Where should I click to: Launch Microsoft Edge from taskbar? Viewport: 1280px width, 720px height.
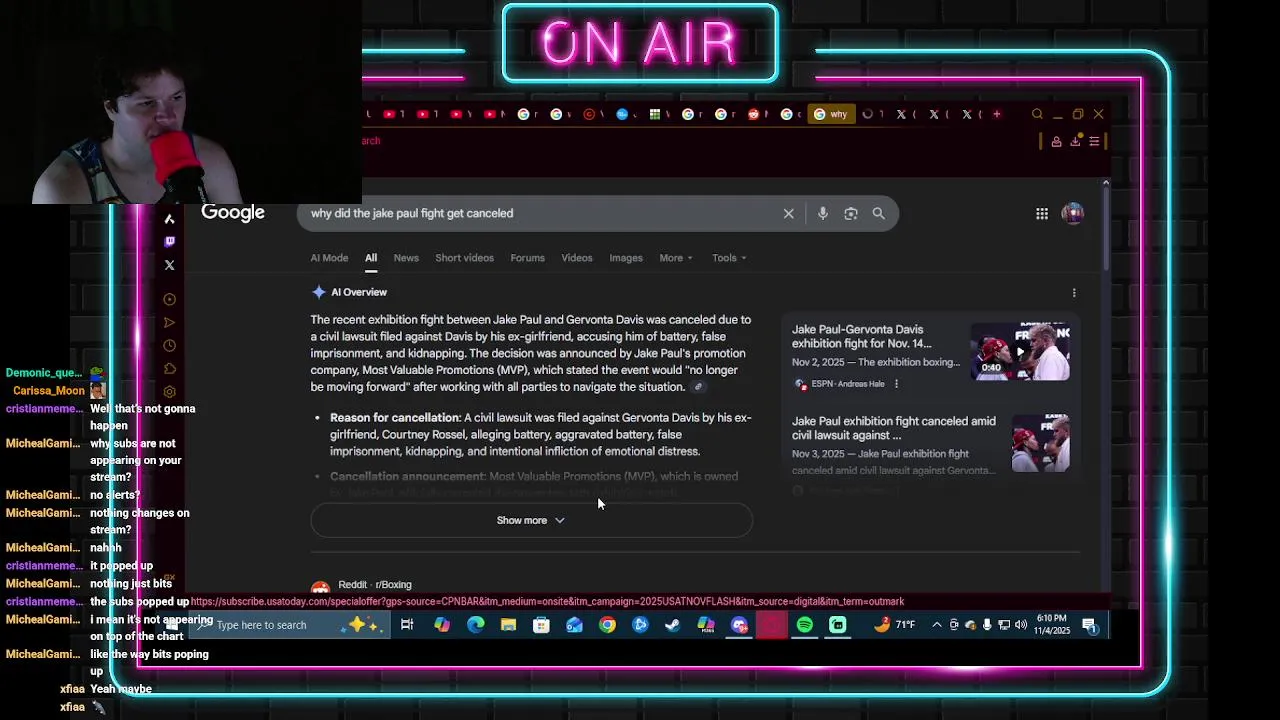tap(475, 625)
